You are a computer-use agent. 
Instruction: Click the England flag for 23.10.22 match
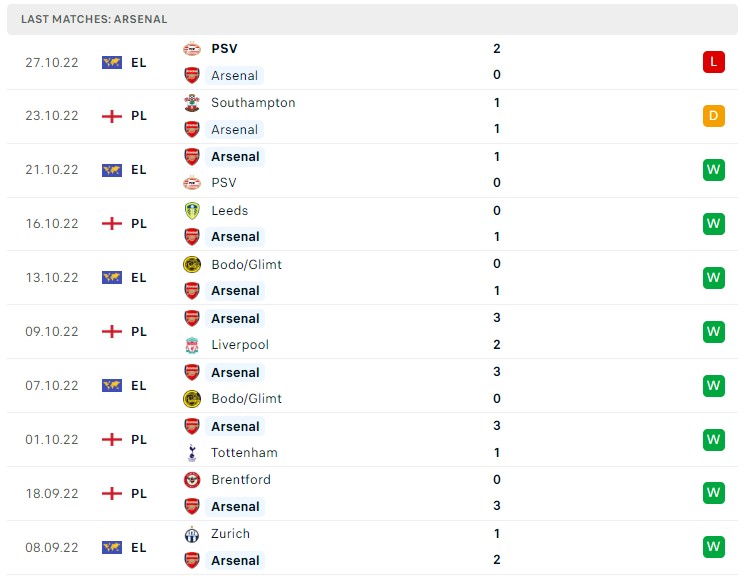(x=112, y=116)
